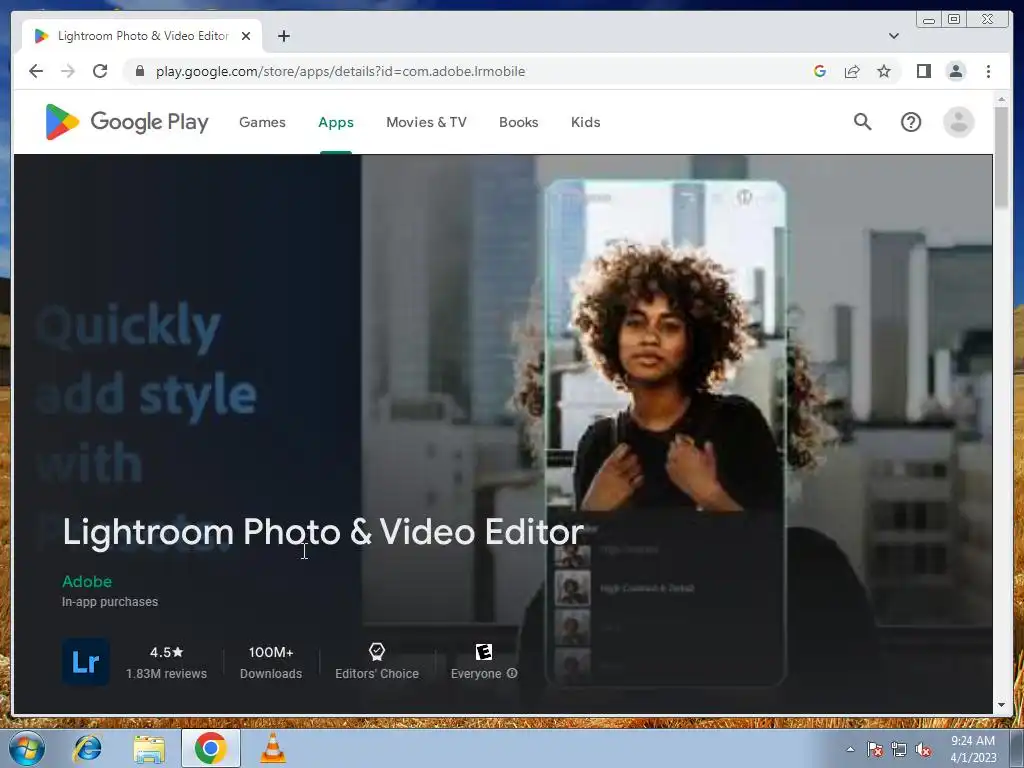This screenshot has height=768, width=1024.
Task: Open the Chrome three-dot menu
Action: [x=988, y=71]
